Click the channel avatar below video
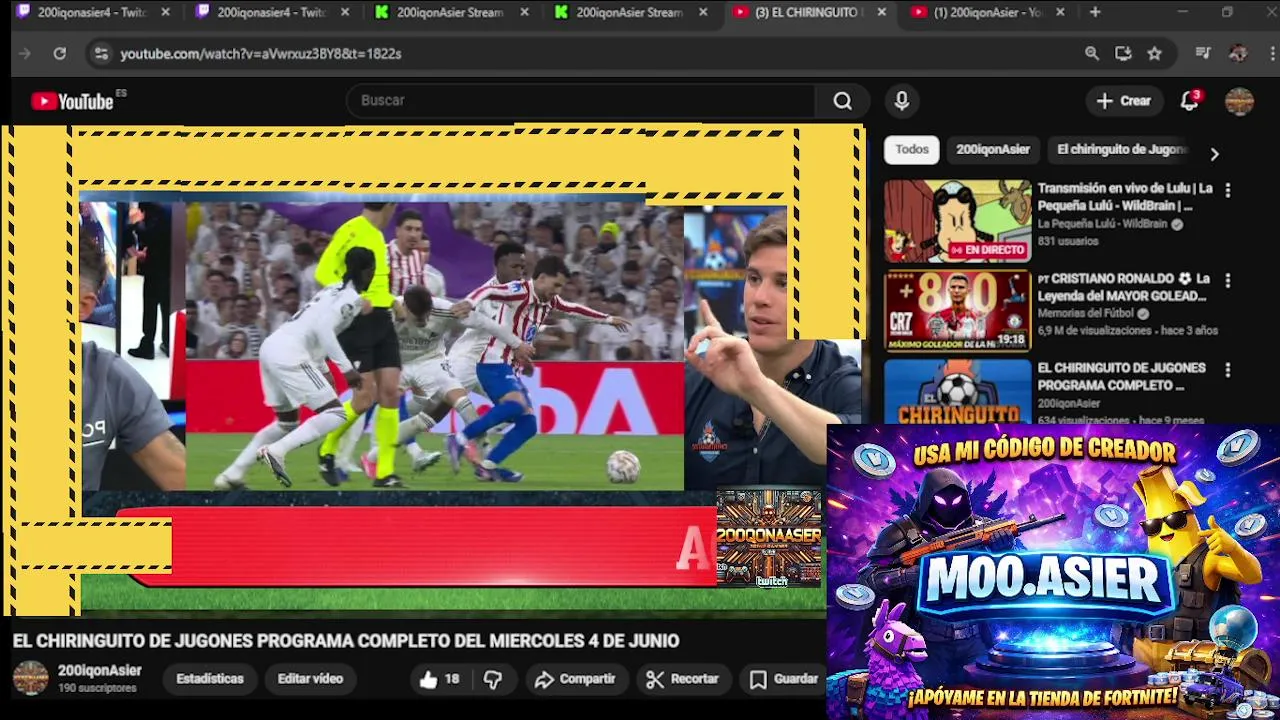Screen dimensions: 1280x720 (30, 679)
